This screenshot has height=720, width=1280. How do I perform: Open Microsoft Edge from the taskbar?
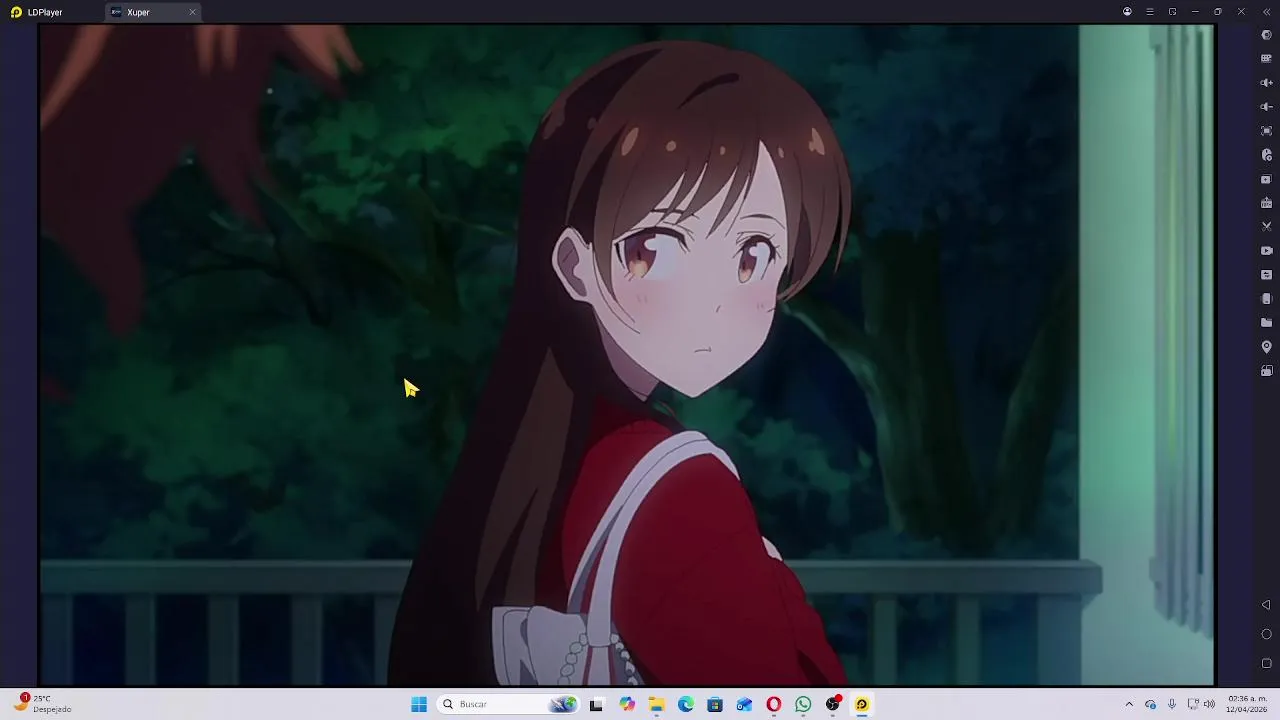pyautogui.click(x=686, y=704)
